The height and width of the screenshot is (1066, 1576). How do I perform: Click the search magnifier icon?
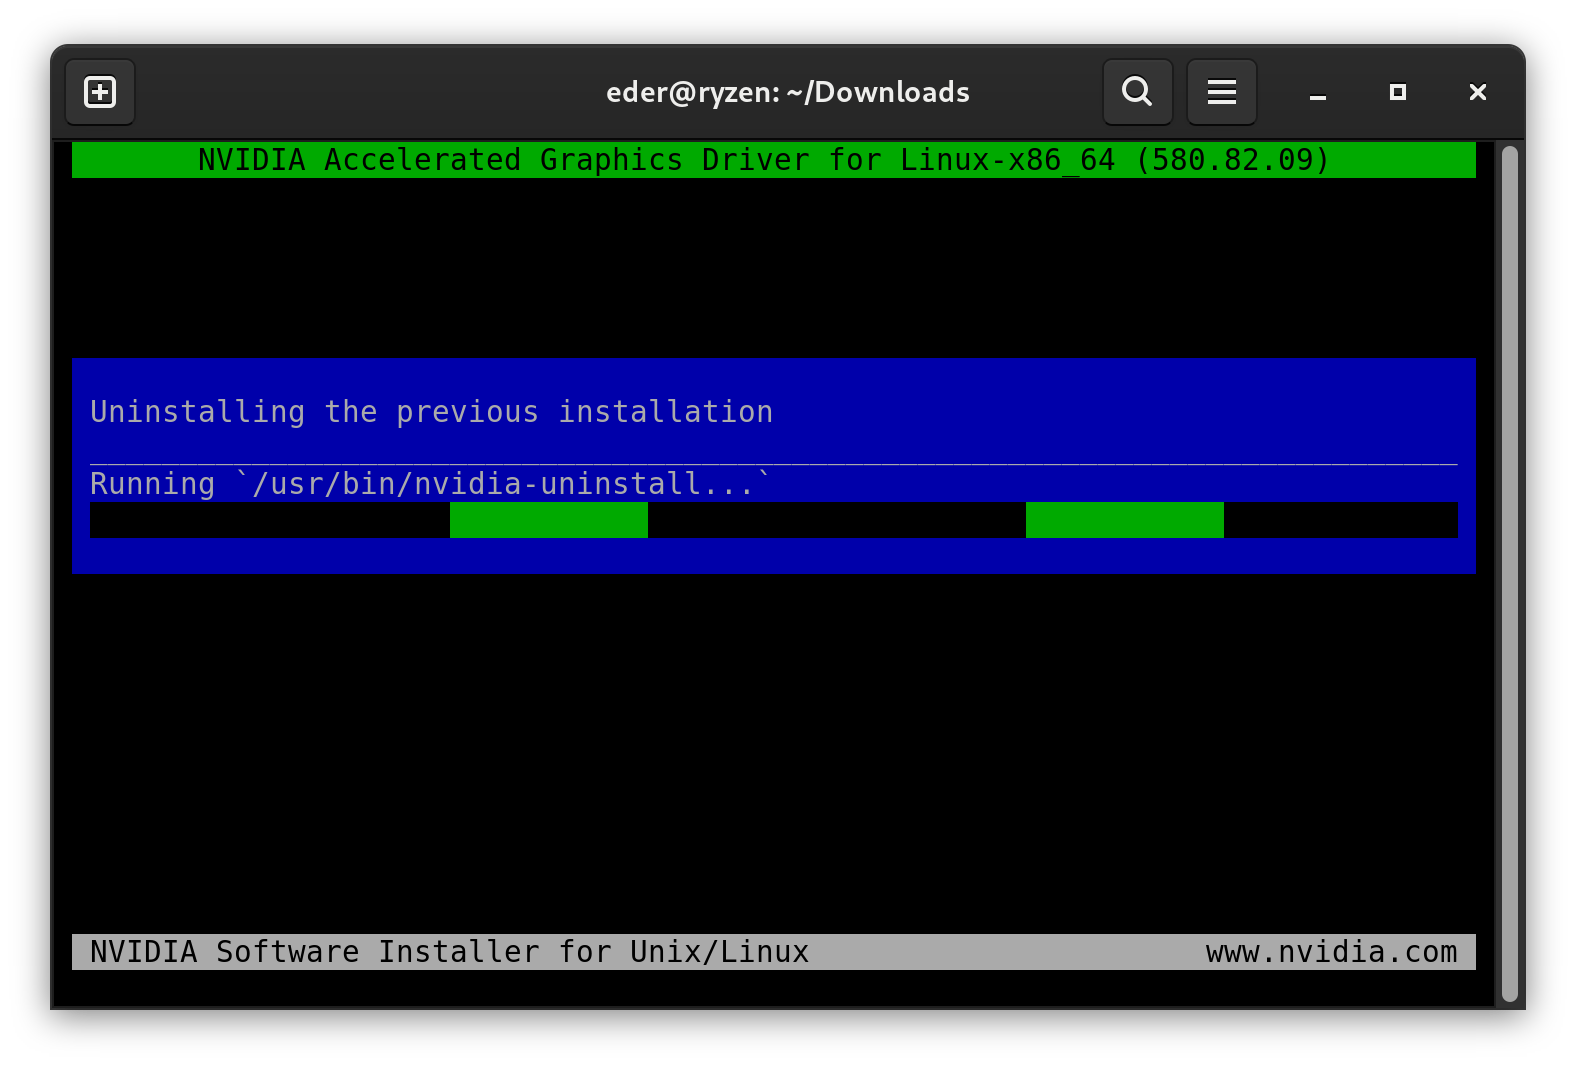tap(1137, 92)
